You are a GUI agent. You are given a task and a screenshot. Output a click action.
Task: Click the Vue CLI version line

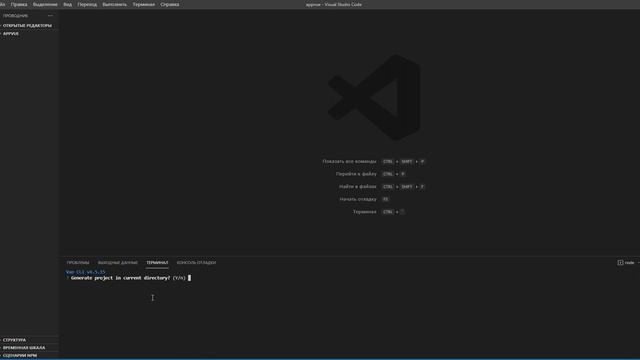[85, 272]
